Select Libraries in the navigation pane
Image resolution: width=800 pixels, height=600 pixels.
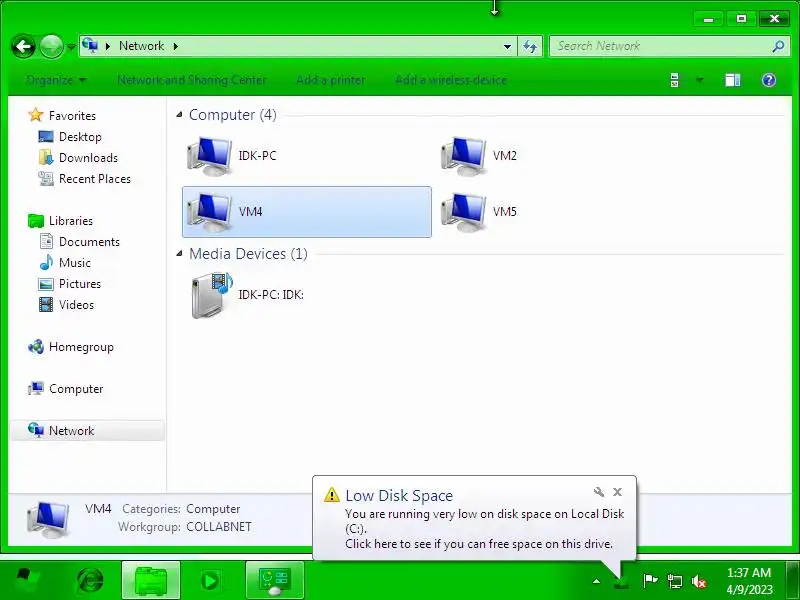[x=70, y=221]
